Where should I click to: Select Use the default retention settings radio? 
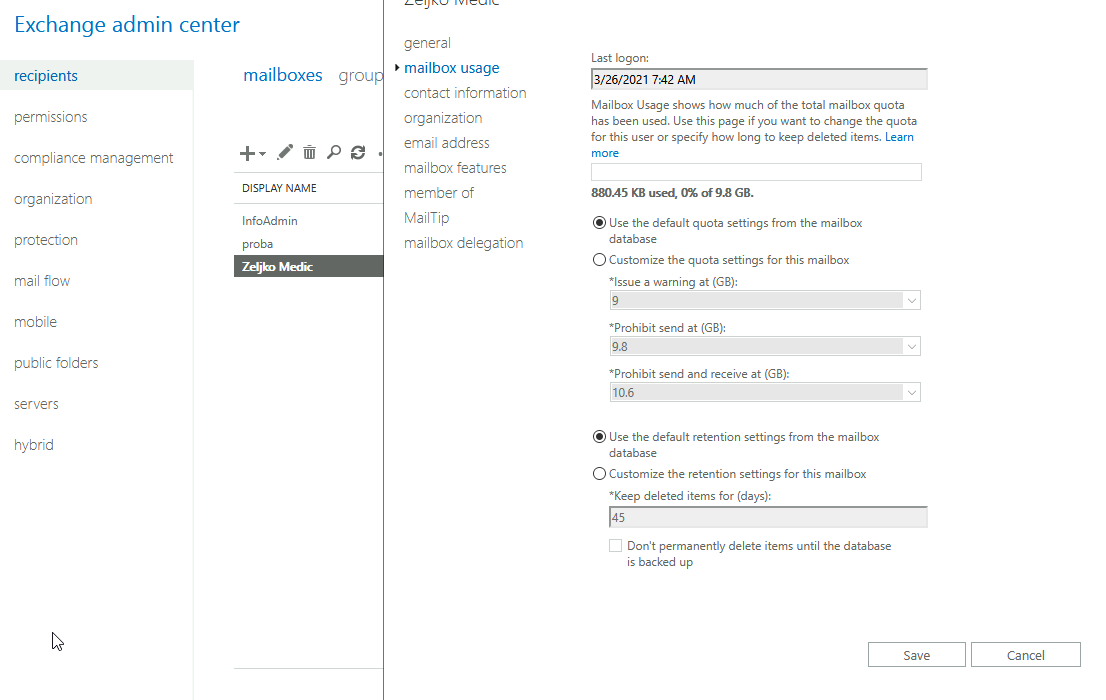[599, 437]
